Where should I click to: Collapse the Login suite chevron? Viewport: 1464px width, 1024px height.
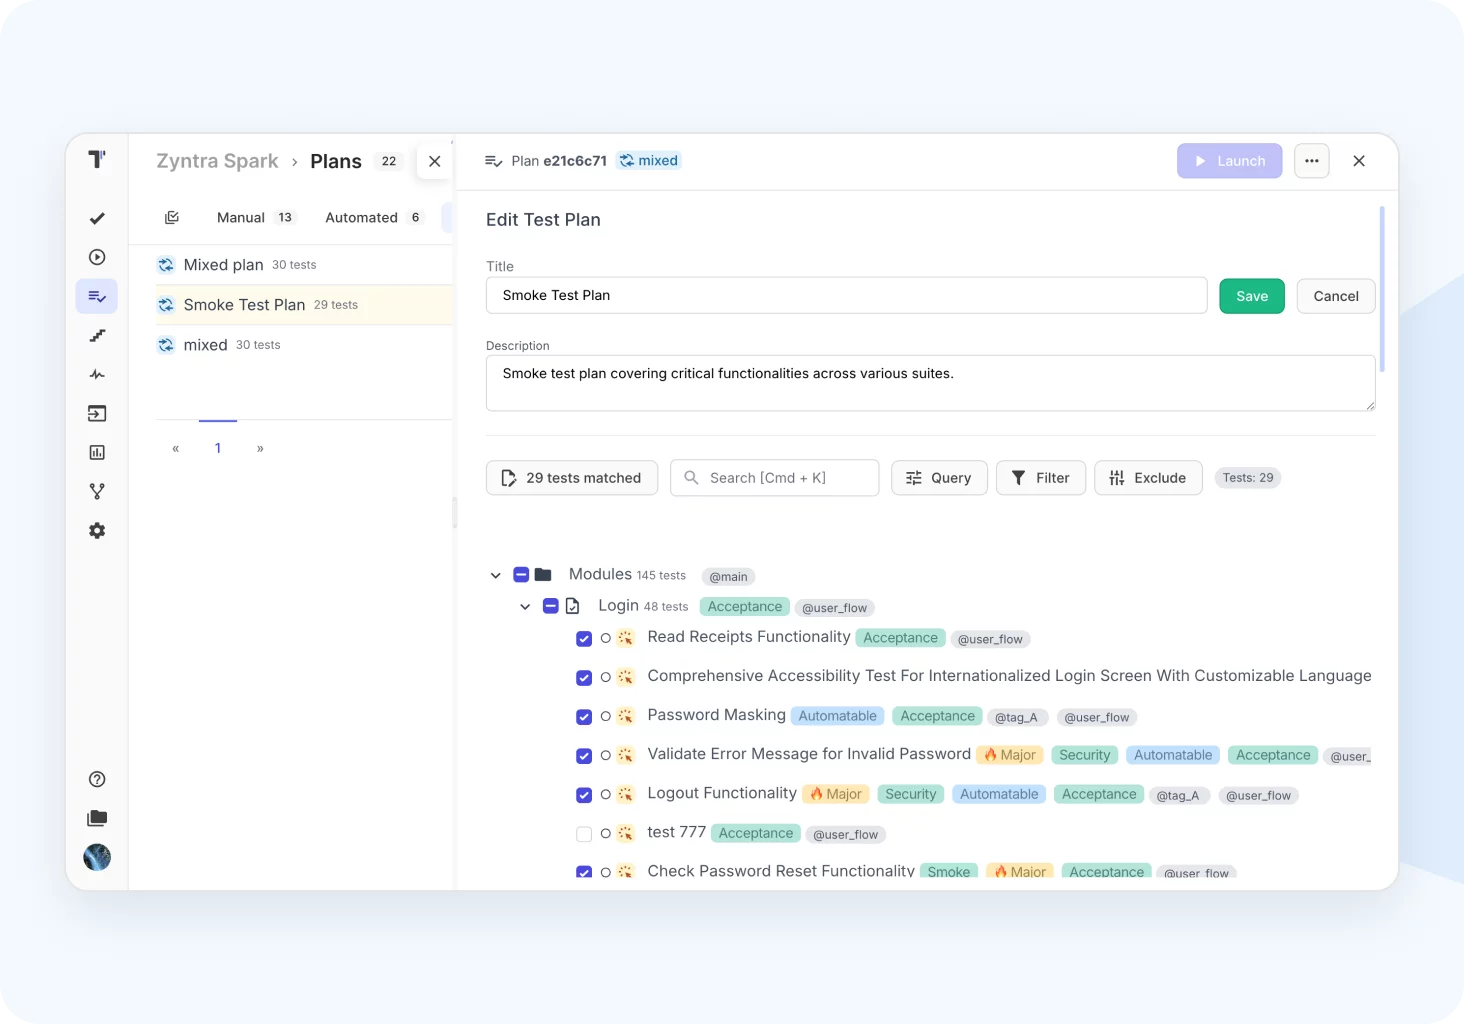point(525,606)
